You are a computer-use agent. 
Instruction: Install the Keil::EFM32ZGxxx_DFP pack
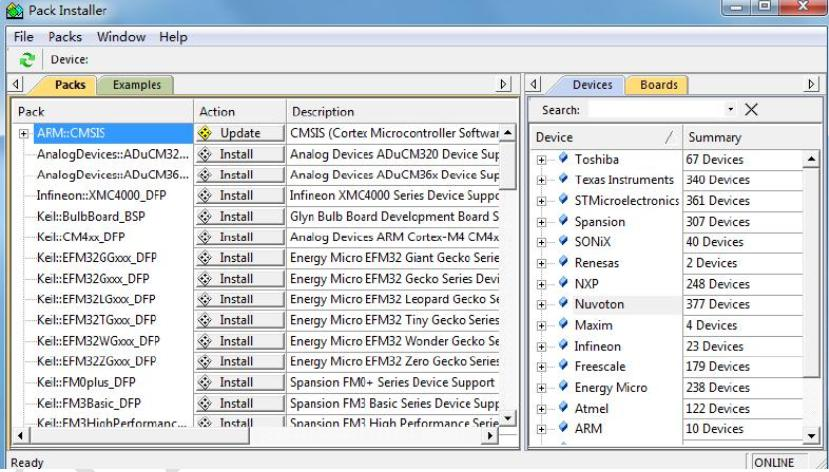pyautogui.click(x=240, y=362)
